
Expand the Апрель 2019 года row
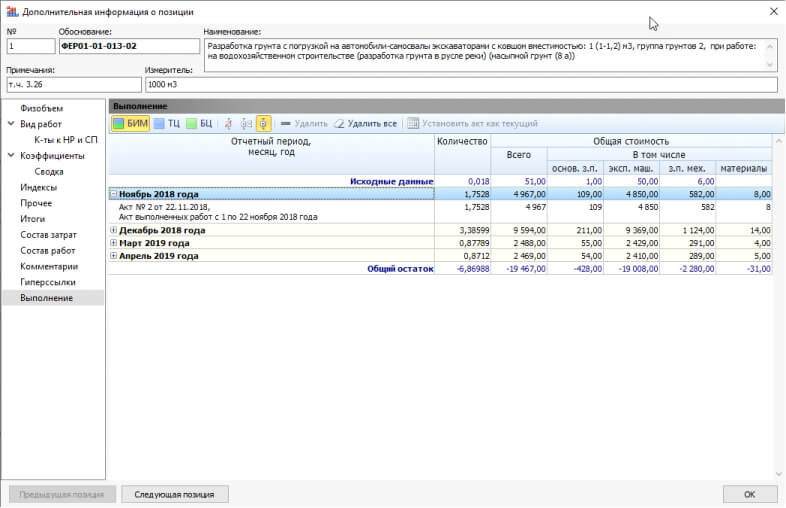coord(114,256)
